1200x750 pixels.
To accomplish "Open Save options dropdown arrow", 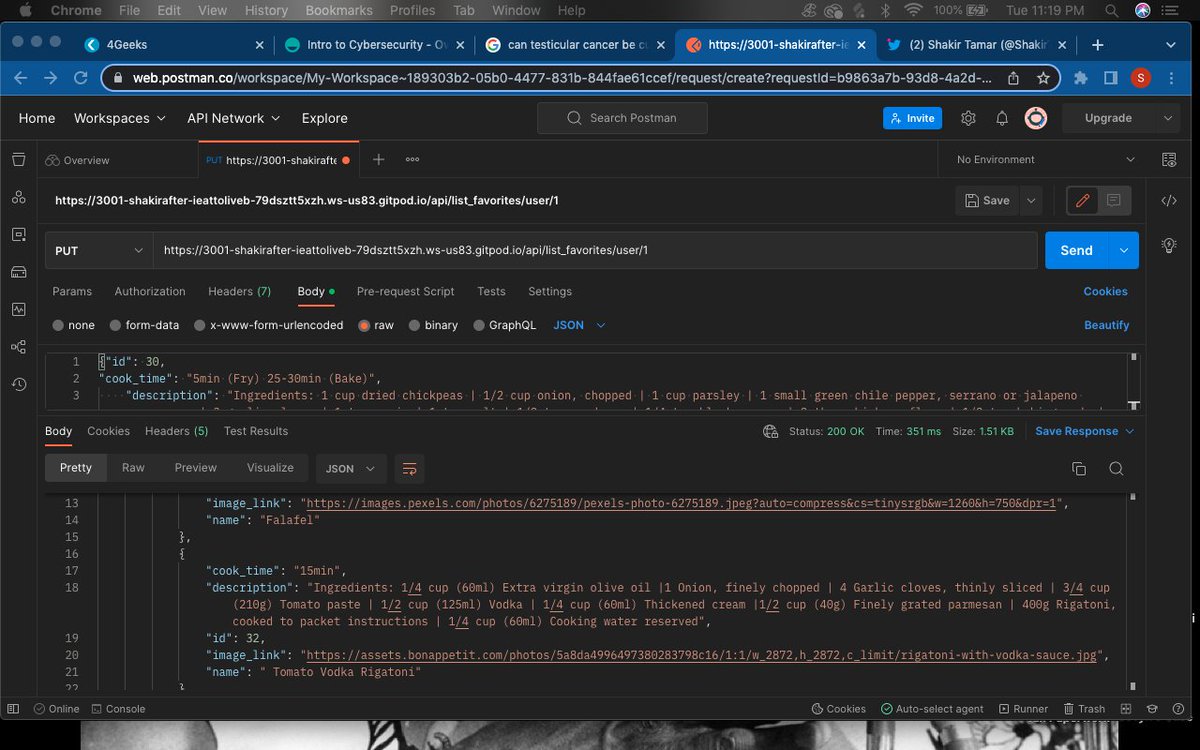I will coord(1031,200).
